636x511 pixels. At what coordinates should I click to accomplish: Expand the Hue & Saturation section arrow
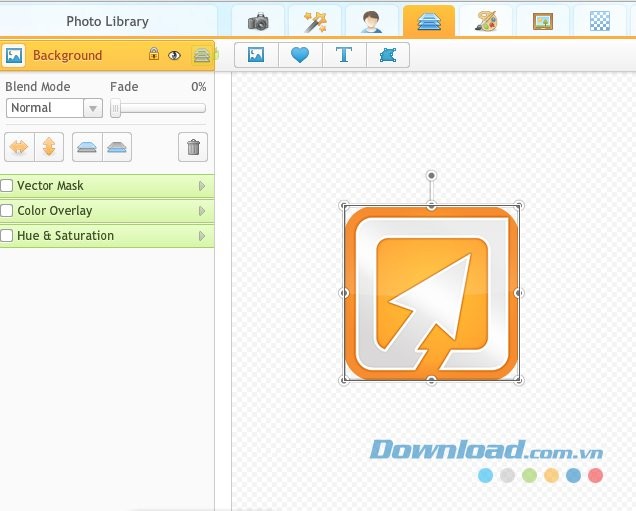202,236
